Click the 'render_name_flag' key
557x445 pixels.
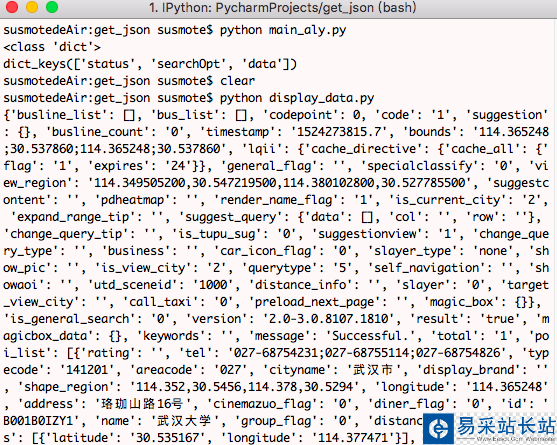click(x=276, y=200)
